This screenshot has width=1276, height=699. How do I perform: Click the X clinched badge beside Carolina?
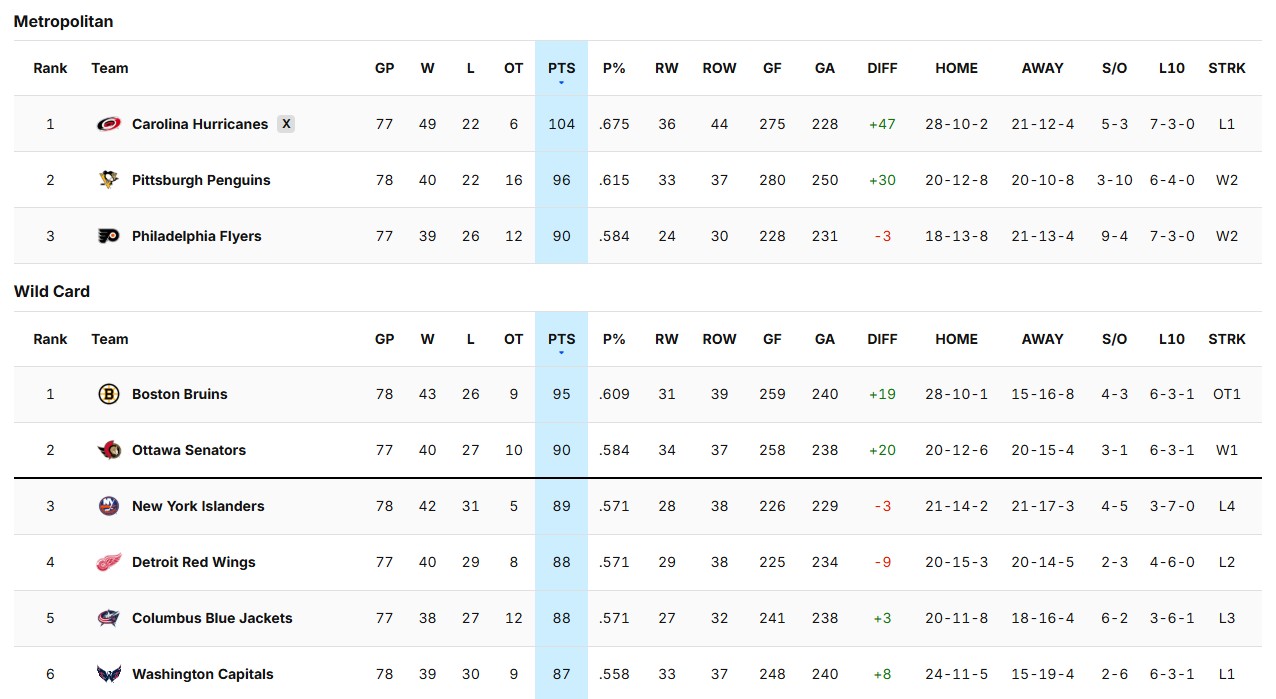click(286, 124)
